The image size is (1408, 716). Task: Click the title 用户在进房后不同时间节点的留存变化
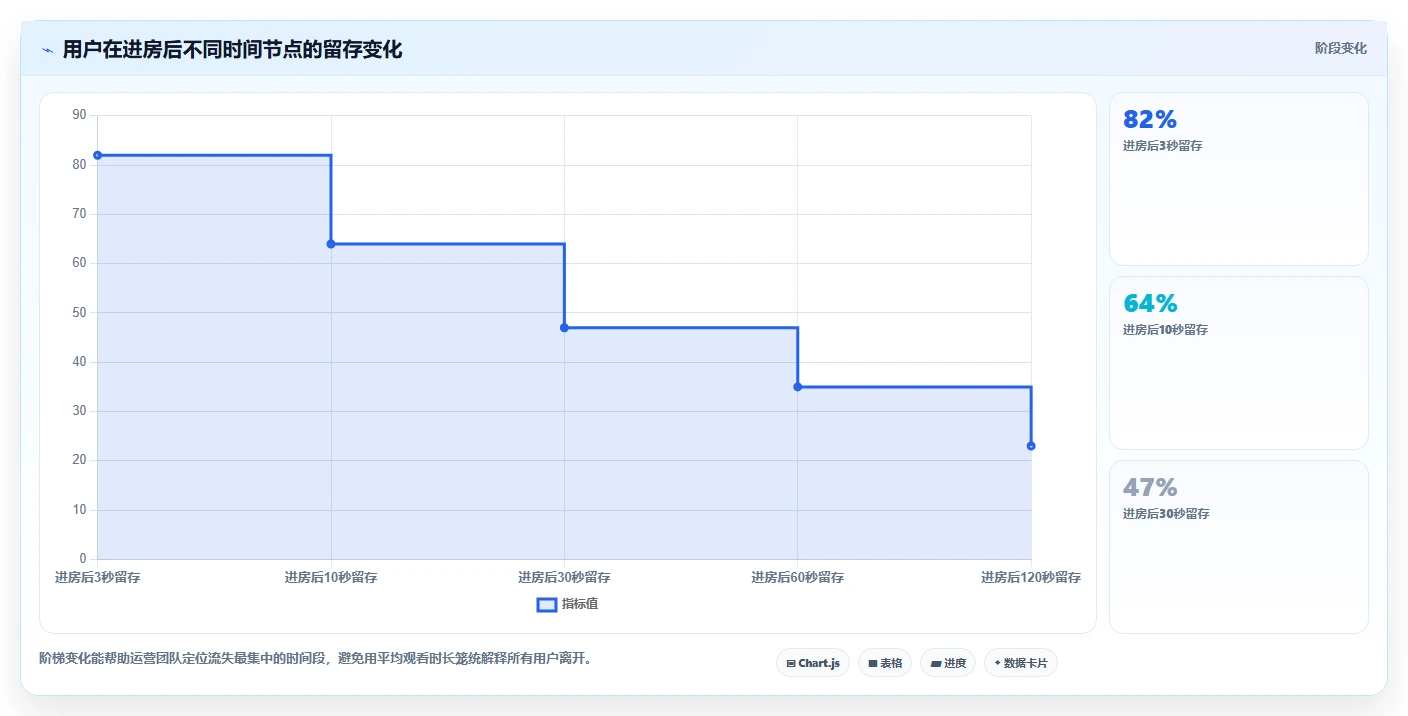tap(233, 49)
